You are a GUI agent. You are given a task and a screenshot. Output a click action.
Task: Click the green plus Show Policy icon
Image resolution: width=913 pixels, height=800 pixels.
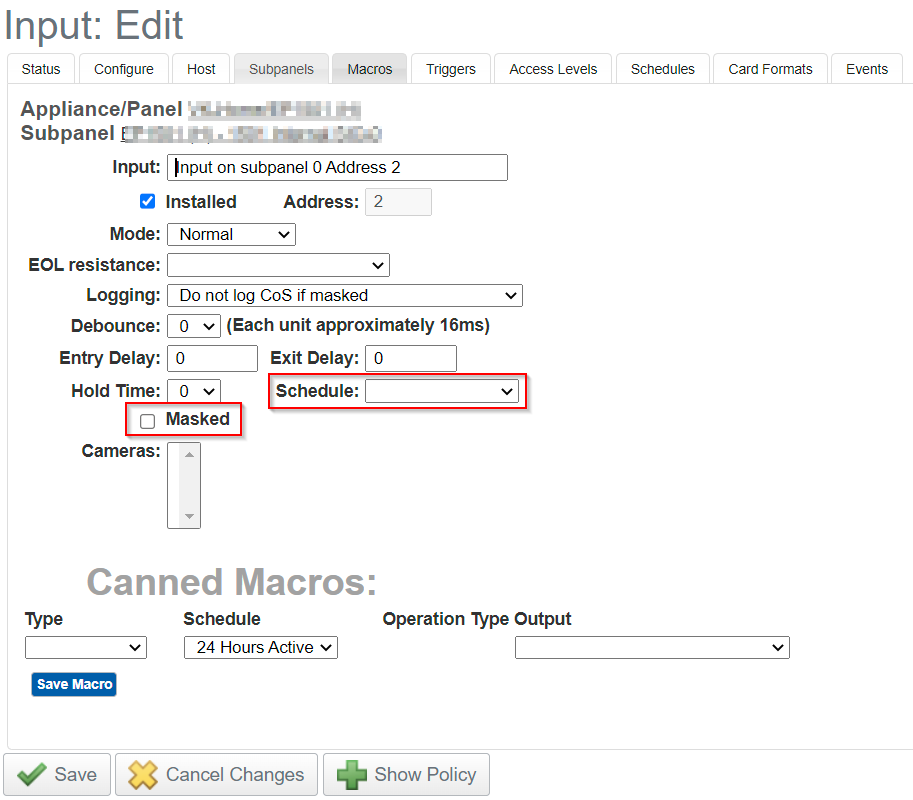click(x=354, y=774)
